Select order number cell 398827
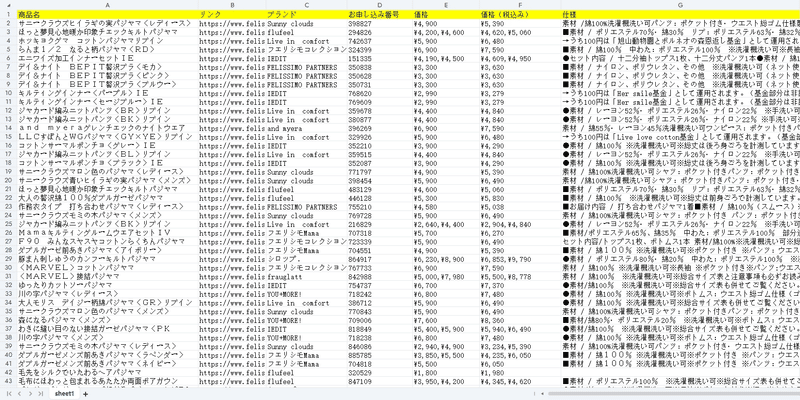 pyautogui.click(x=380, y=23)
